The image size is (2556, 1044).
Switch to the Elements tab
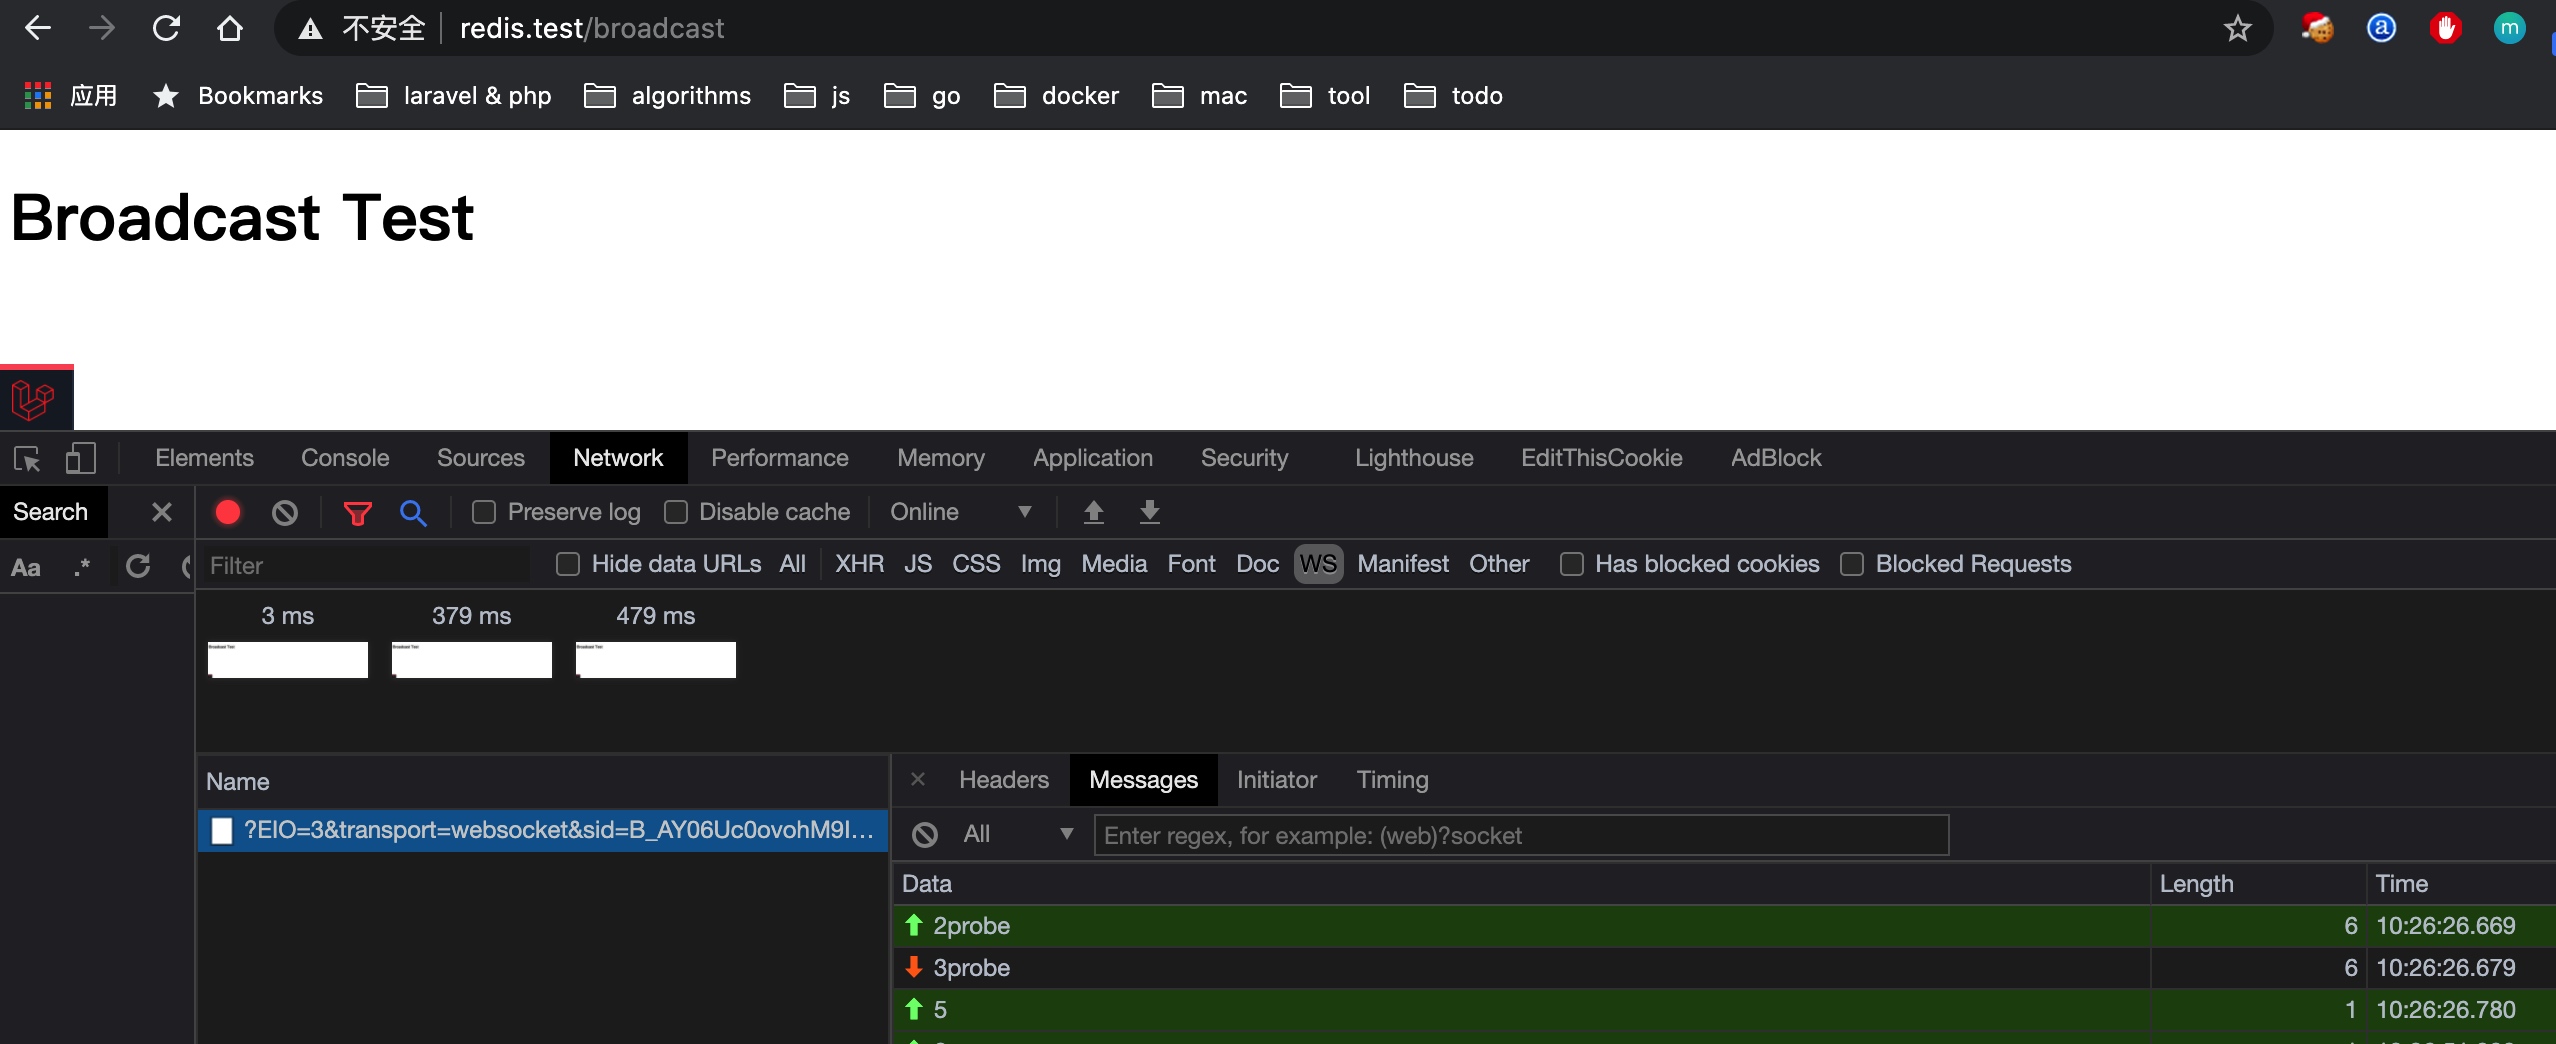(204, 458)
